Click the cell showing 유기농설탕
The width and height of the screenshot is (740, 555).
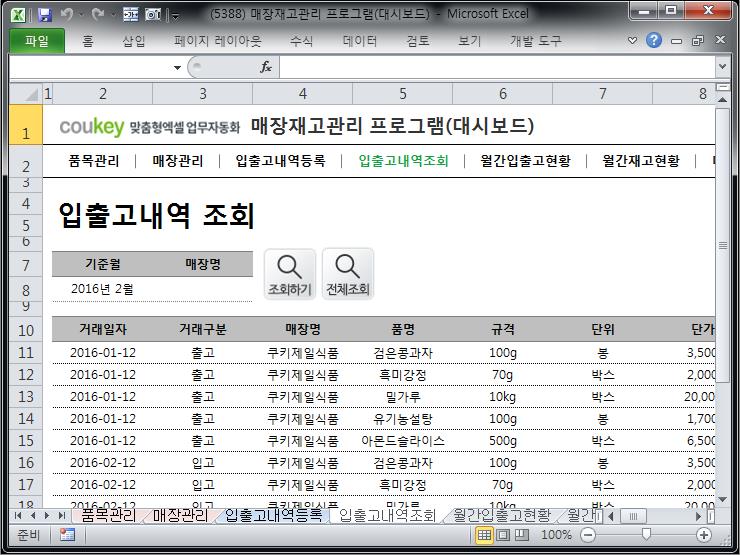[403, 419]
